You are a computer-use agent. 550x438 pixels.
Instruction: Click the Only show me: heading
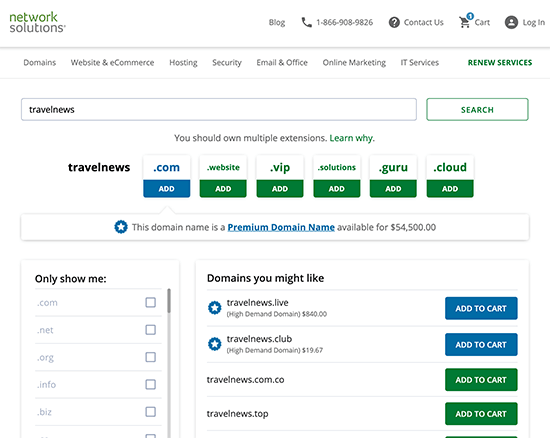tap(71, 279)
